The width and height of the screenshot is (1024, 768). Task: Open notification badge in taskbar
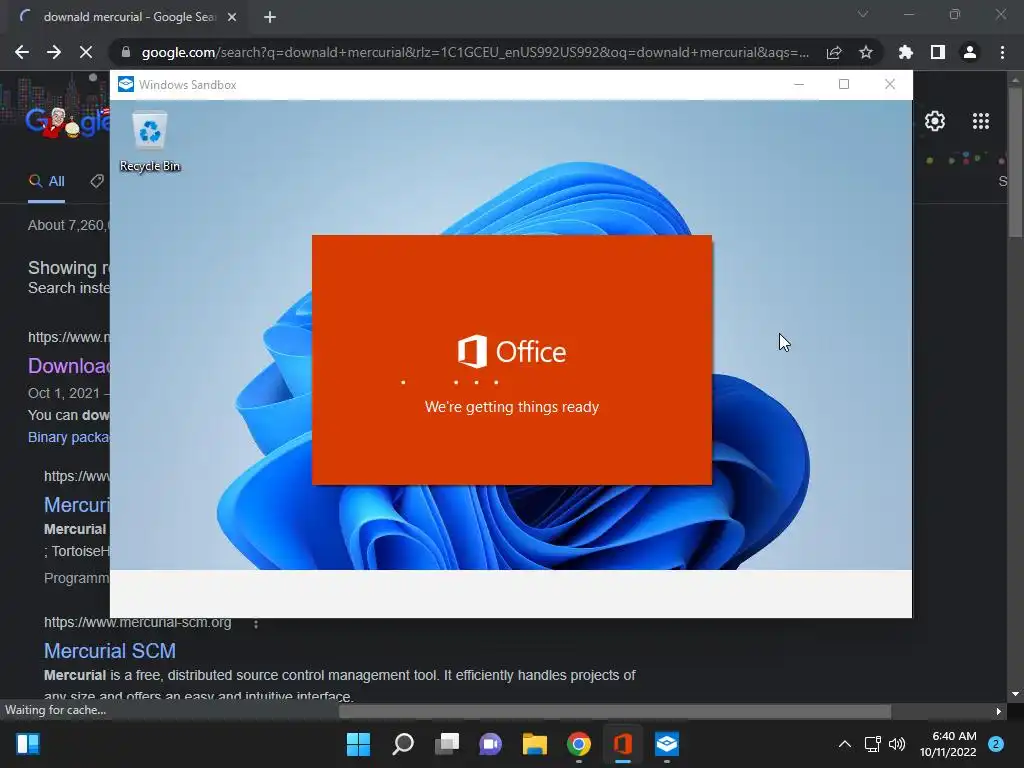coord(996,744)
